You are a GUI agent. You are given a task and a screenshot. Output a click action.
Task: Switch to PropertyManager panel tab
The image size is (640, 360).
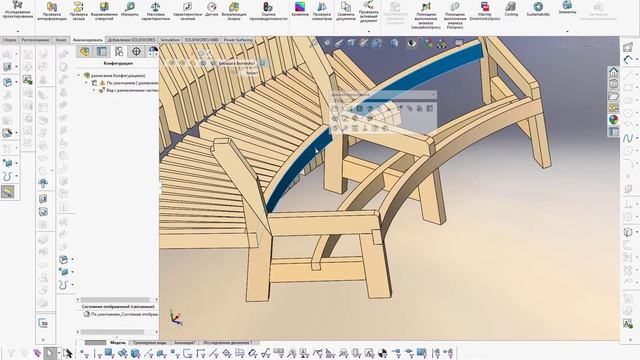[102, 51]
